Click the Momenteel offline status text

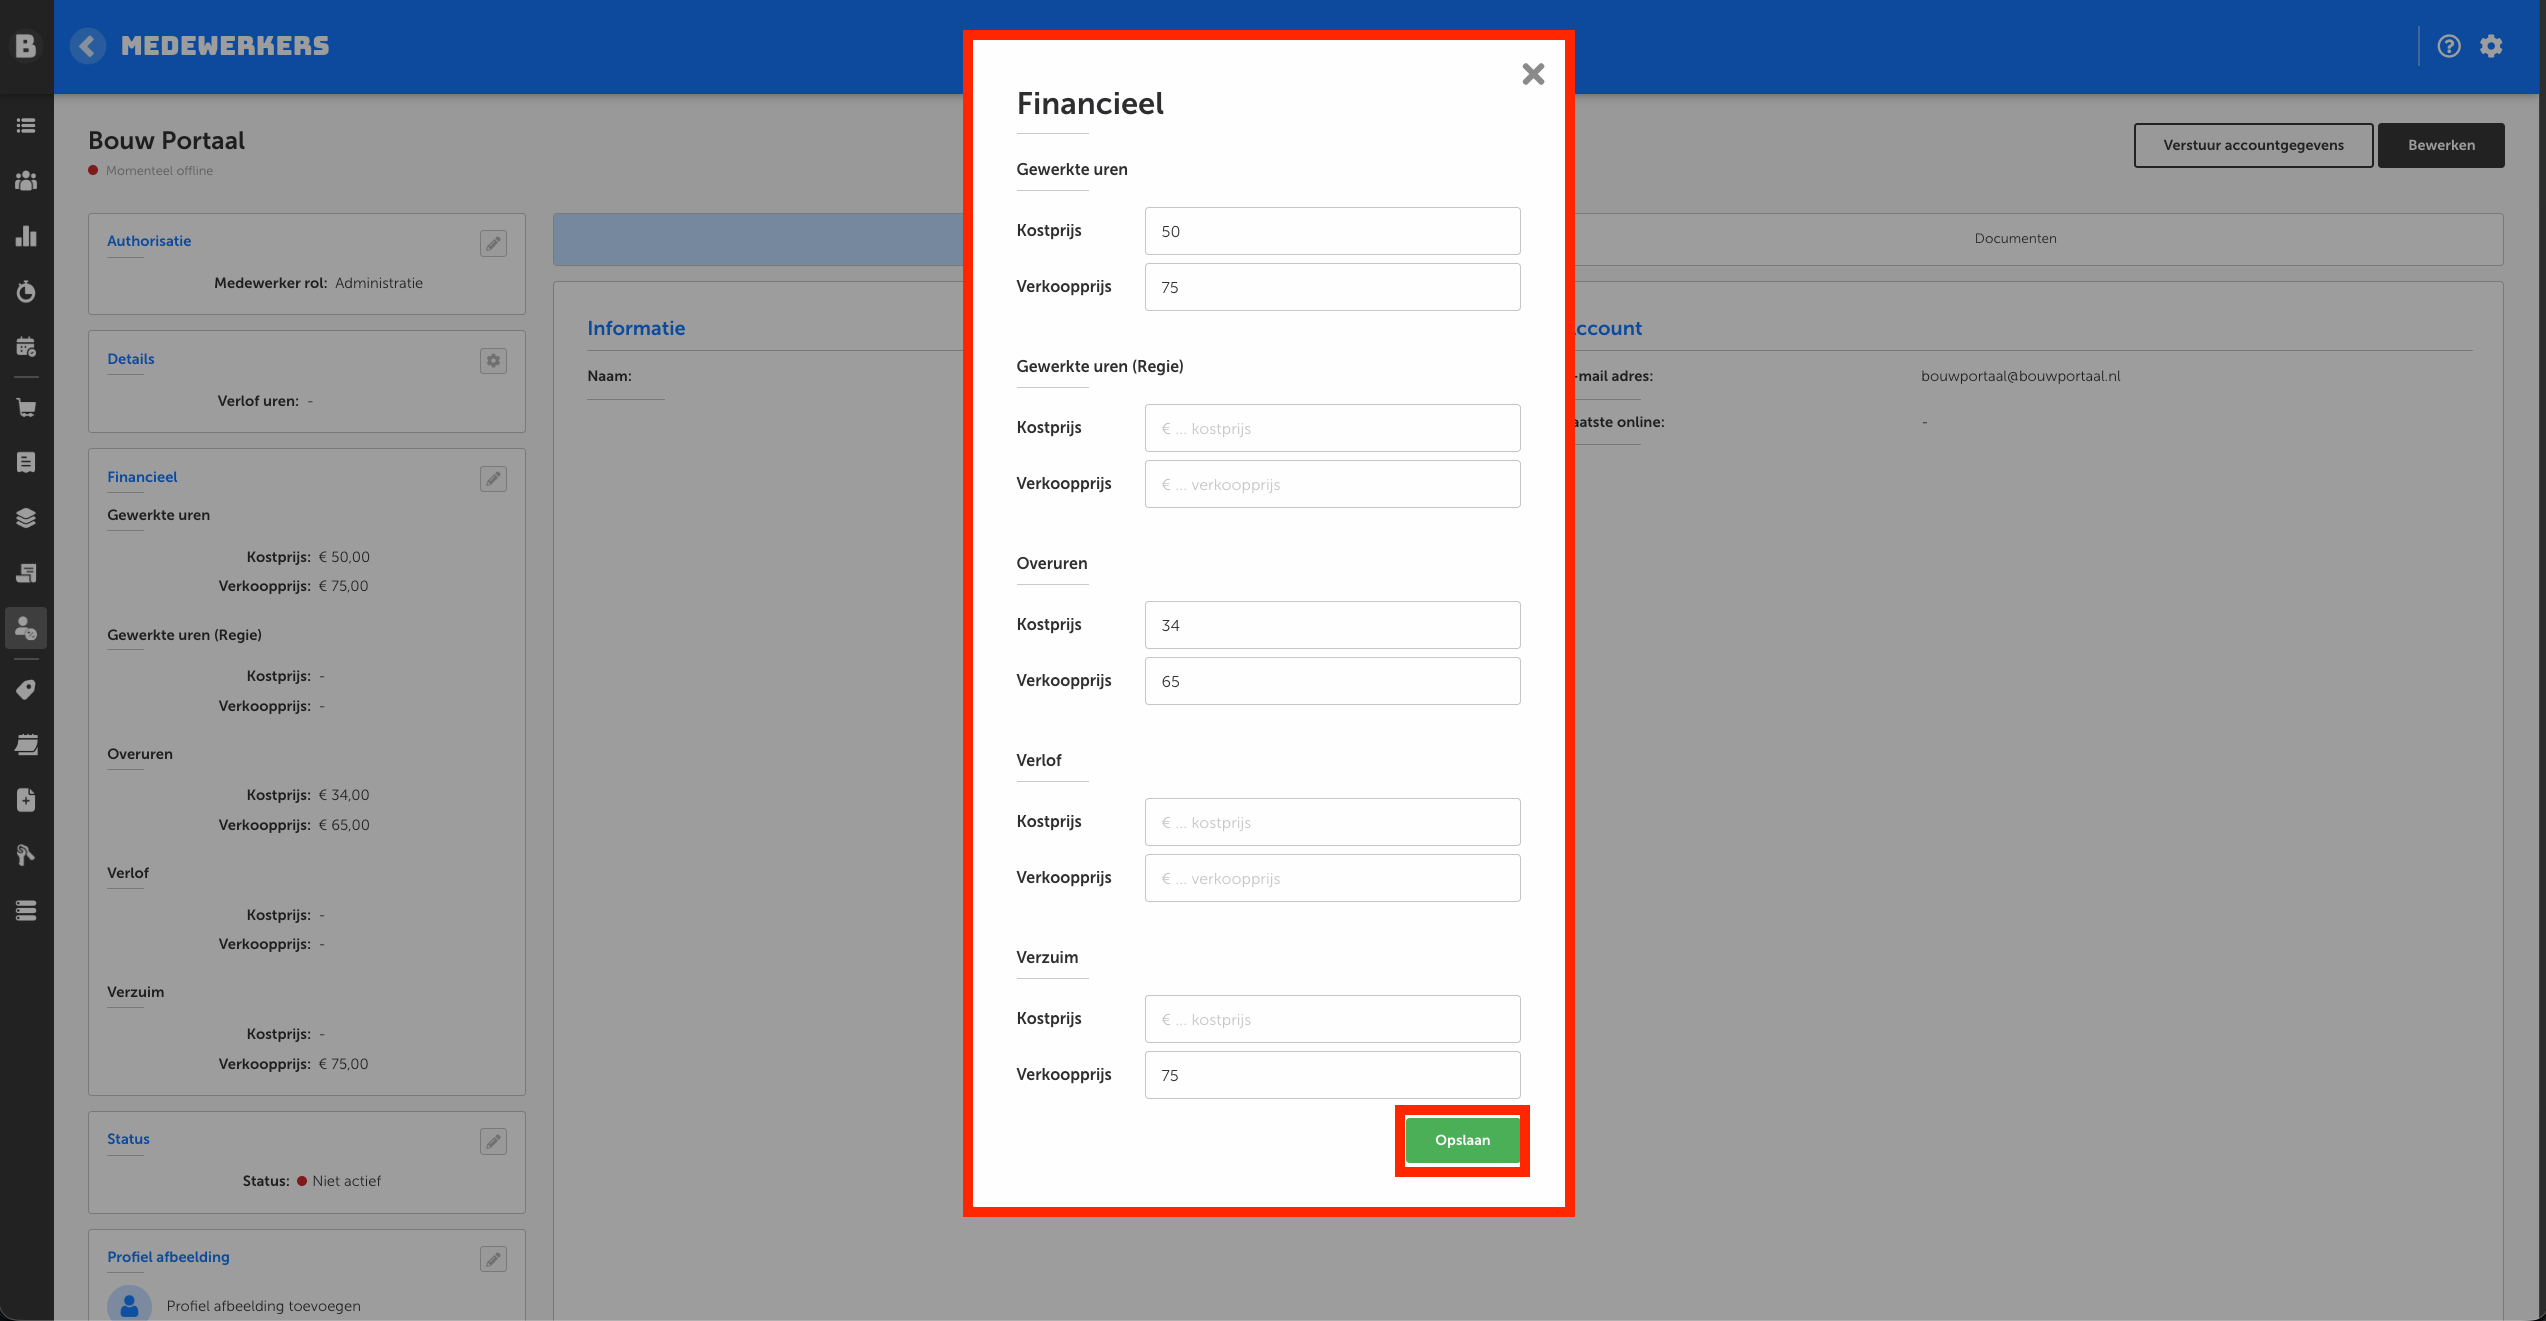(x=159, y=170)
